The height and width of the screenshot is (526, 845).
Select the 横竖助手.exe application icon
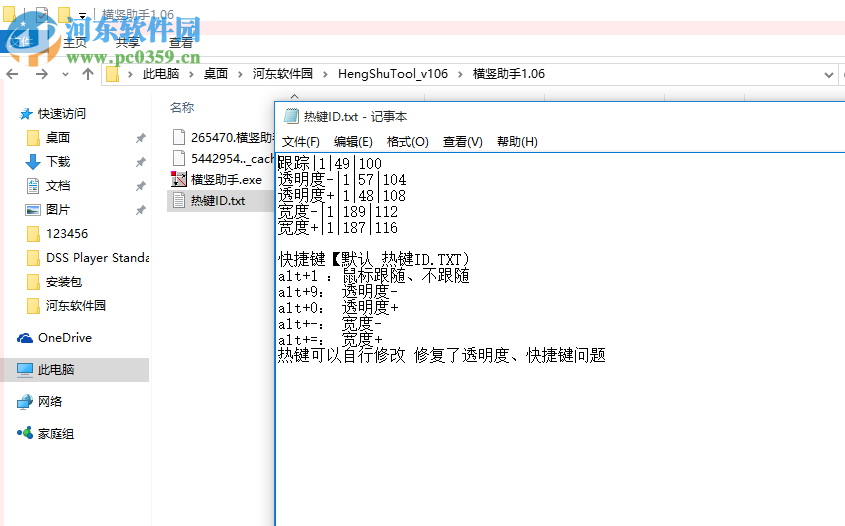pos(179,179)
